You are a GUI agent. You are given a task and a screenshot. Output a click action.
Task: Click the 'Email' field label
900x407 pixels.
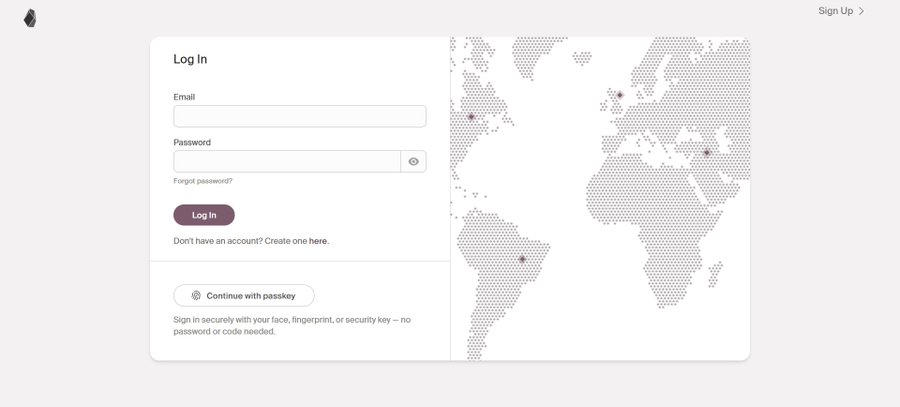[x=184, y=97]
